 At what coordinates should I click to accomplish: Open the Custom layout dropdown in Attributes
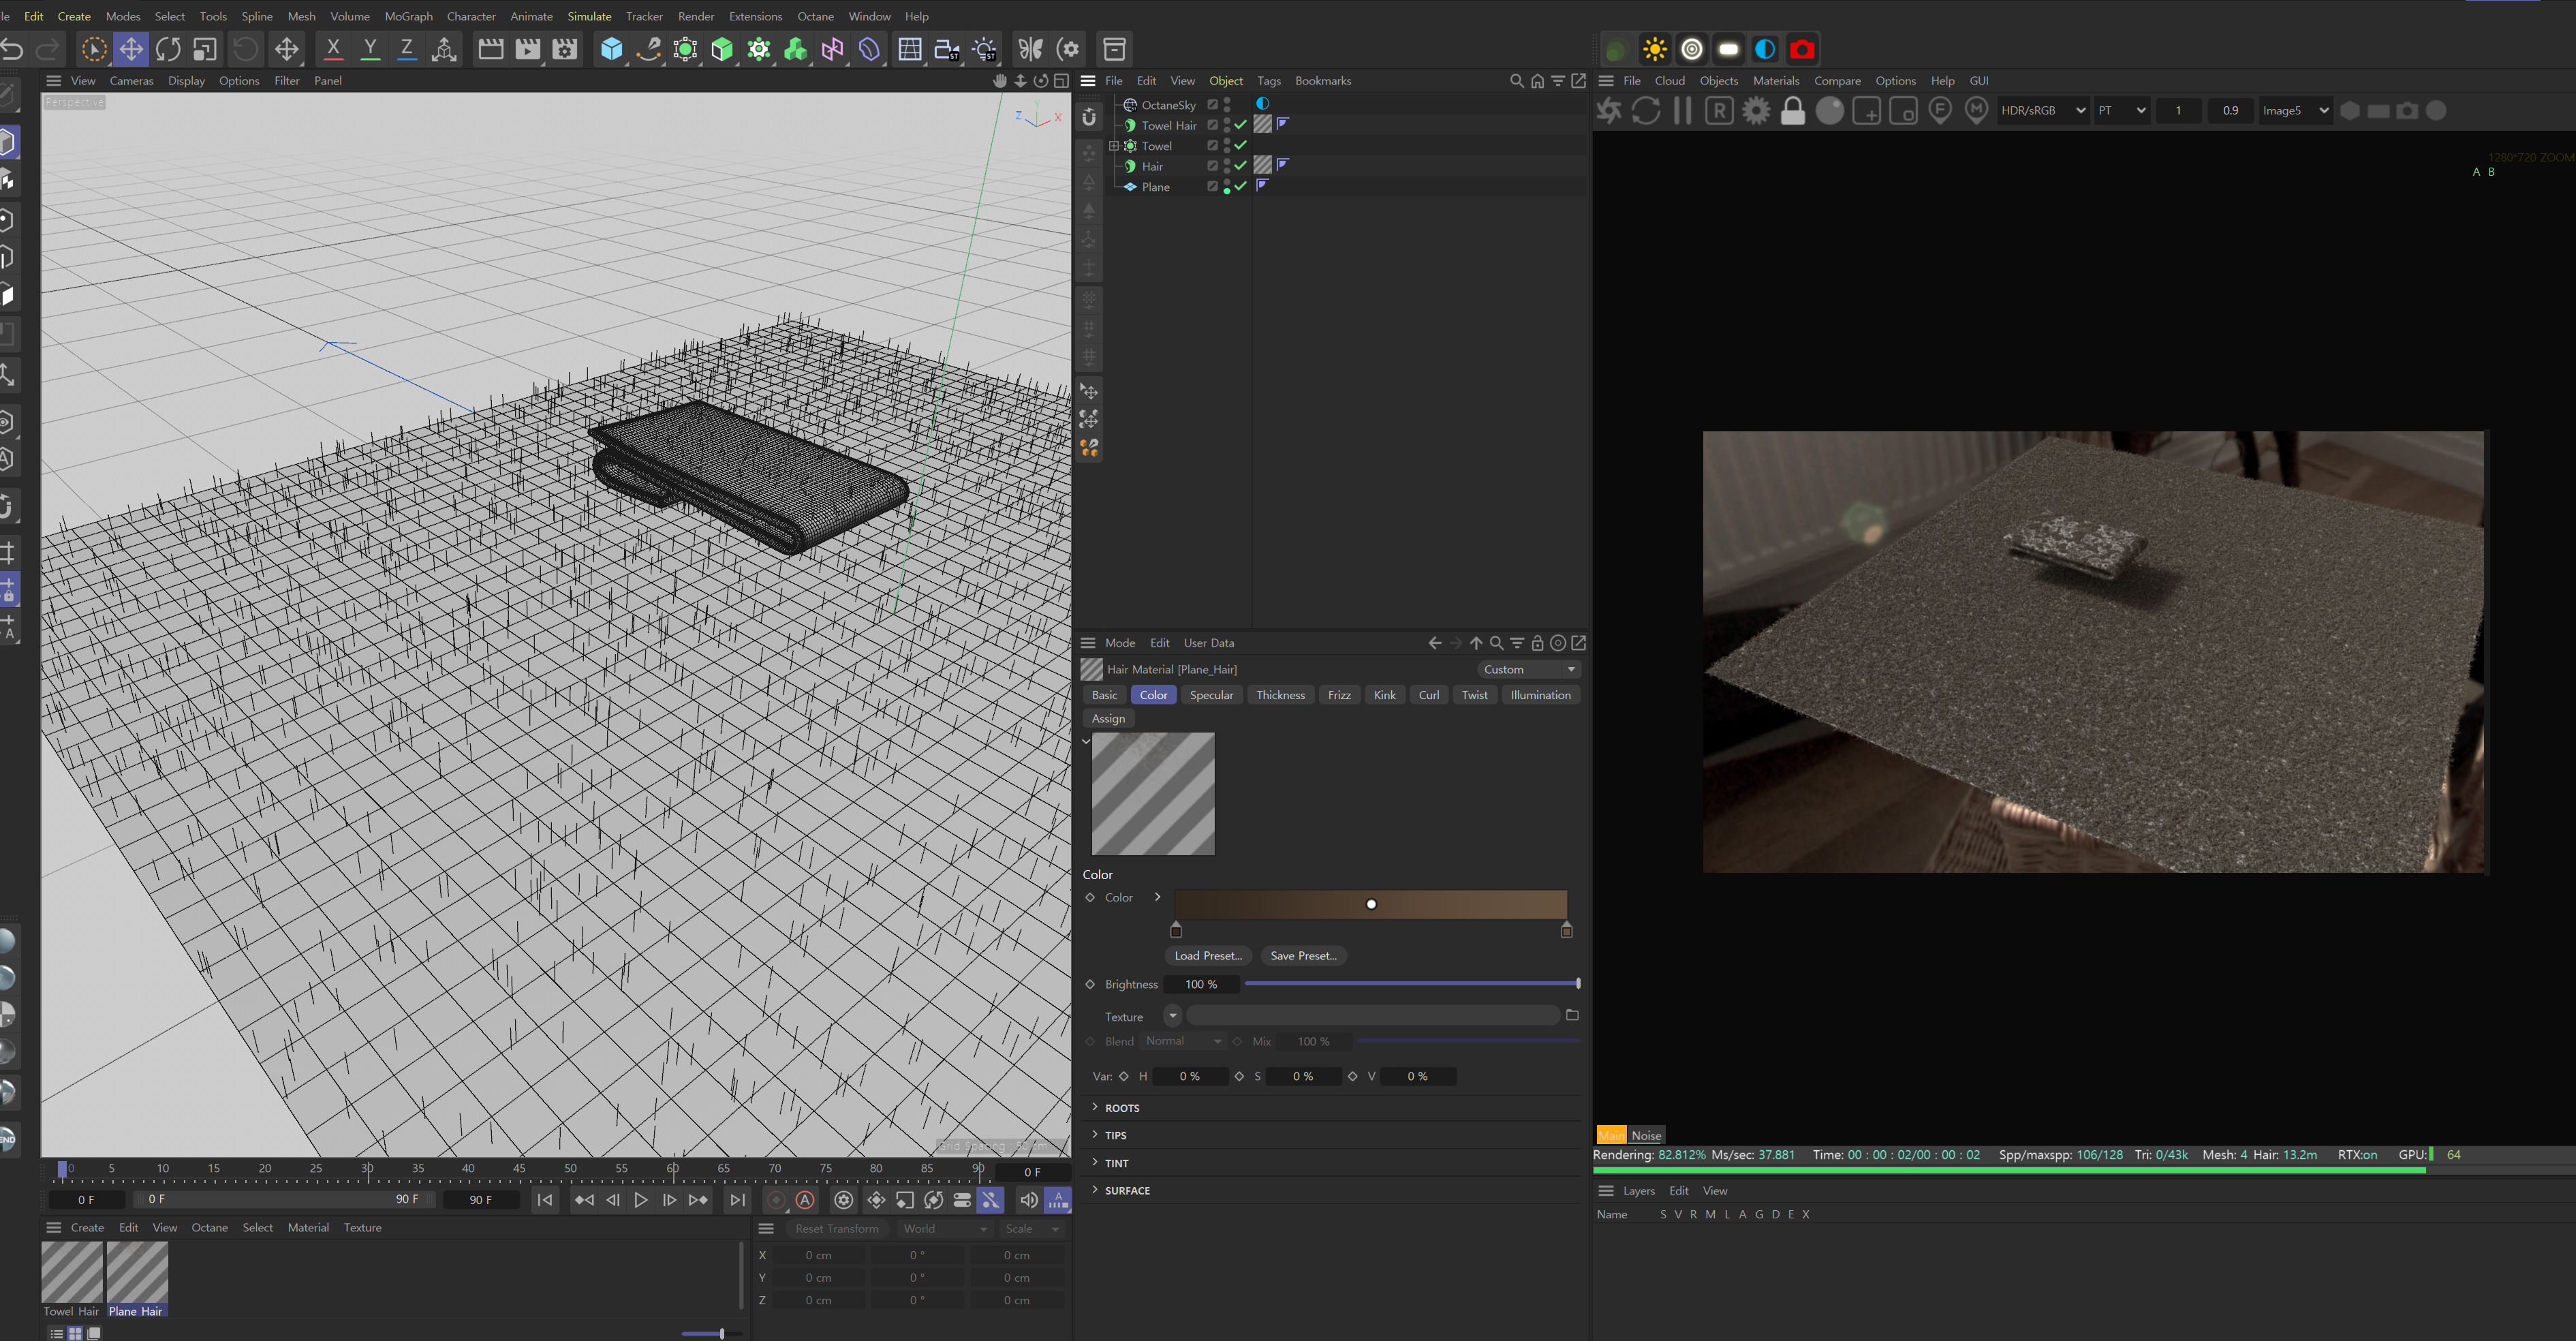[1529, 669]
